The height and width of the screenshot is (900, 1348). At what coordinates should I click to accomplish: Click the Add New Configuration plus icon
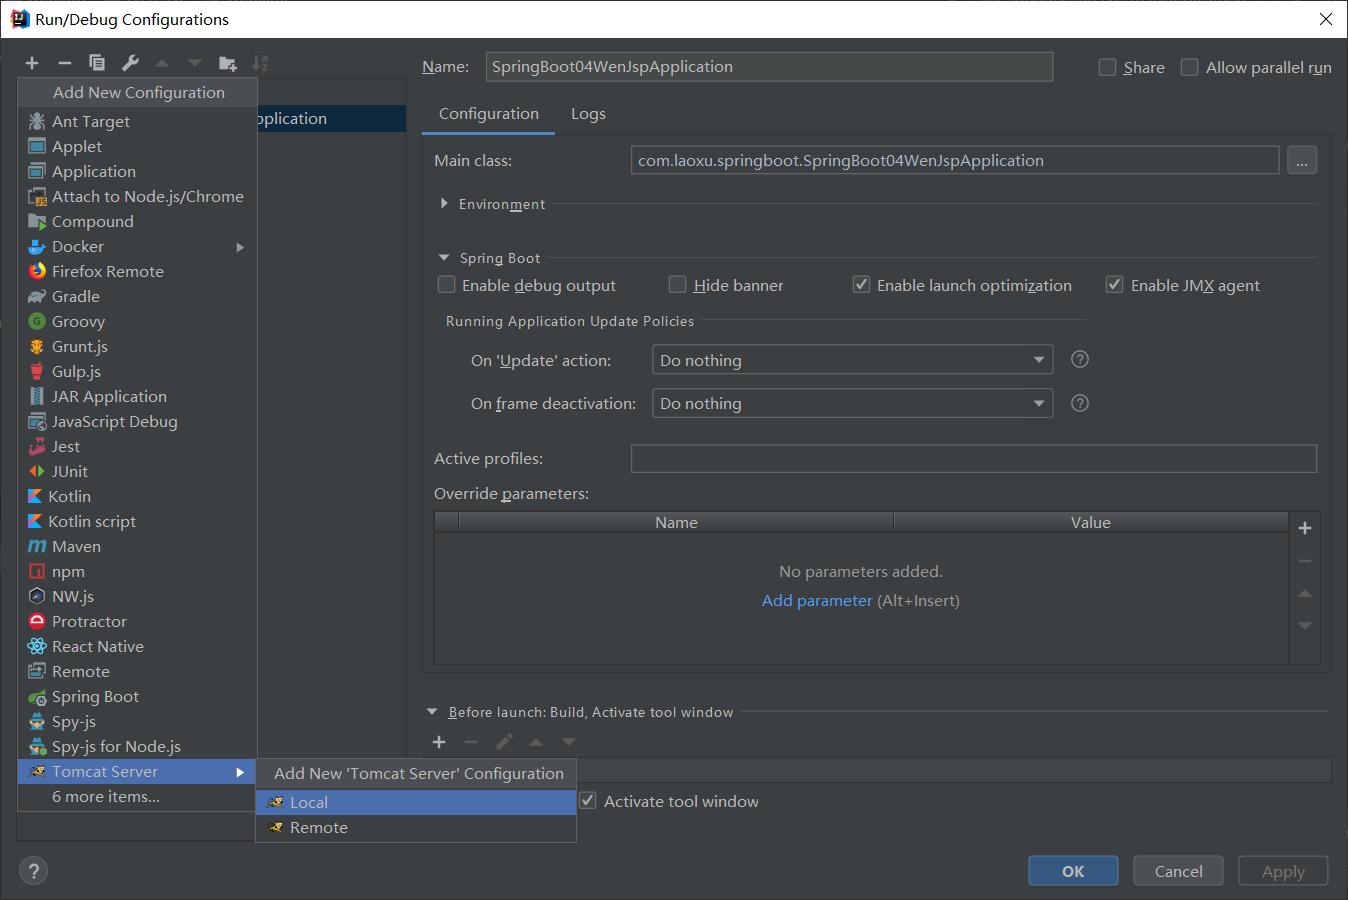coord(32,63)
